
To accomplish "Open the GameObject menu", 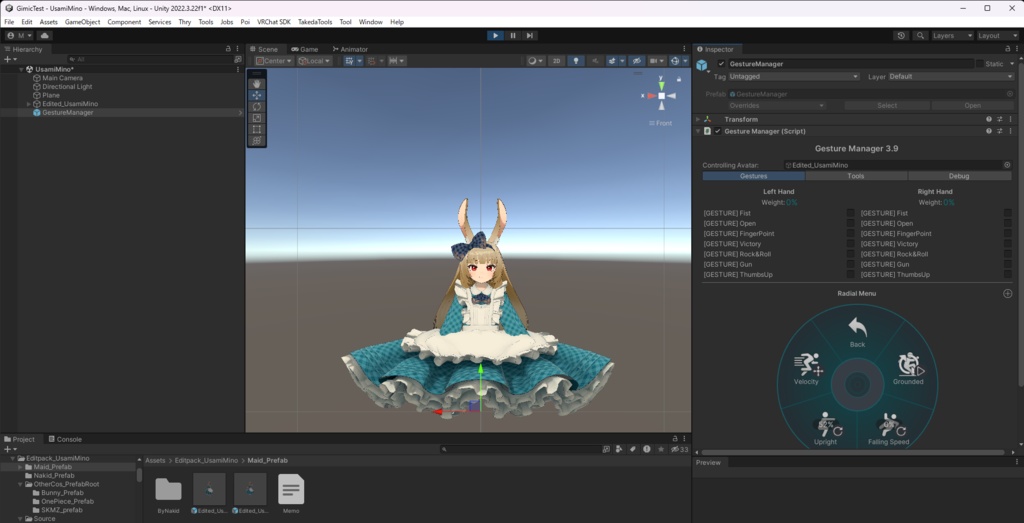I will [x=82, y=22].
